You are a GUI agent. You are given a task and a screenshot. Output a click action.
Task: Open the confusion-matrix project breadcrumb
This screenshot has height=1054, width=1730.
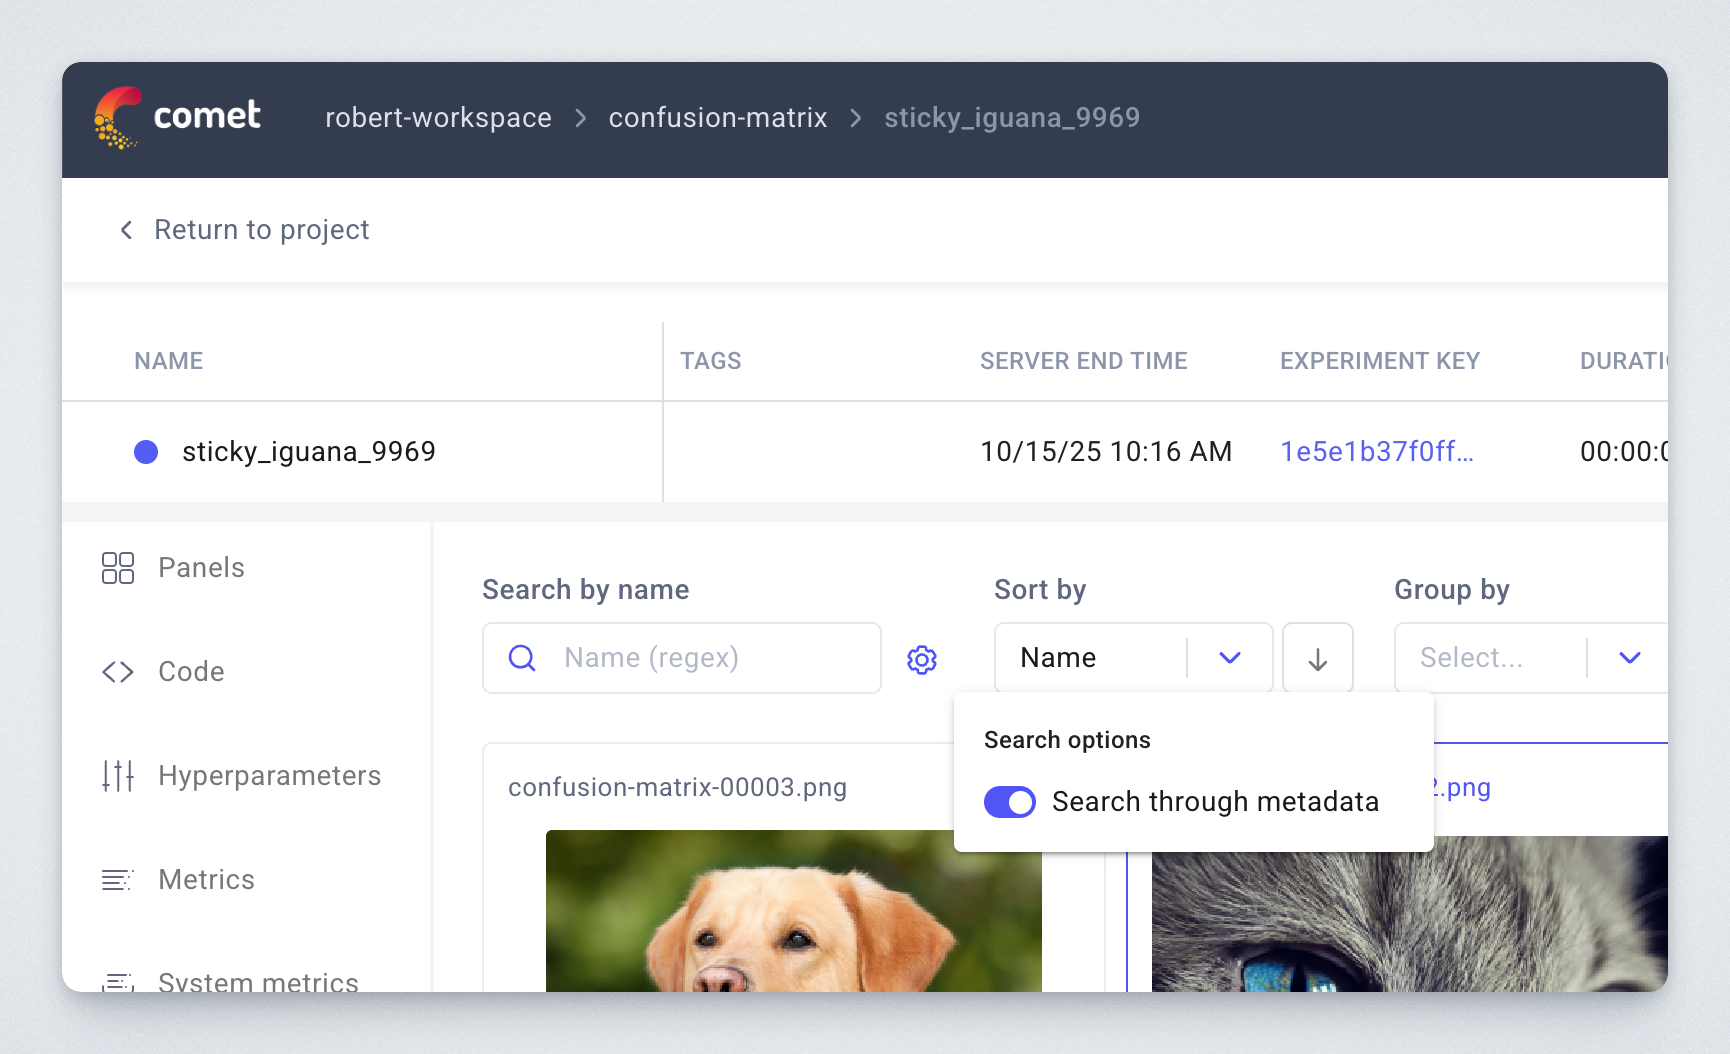pyautogui.click(x=718, y=118)
